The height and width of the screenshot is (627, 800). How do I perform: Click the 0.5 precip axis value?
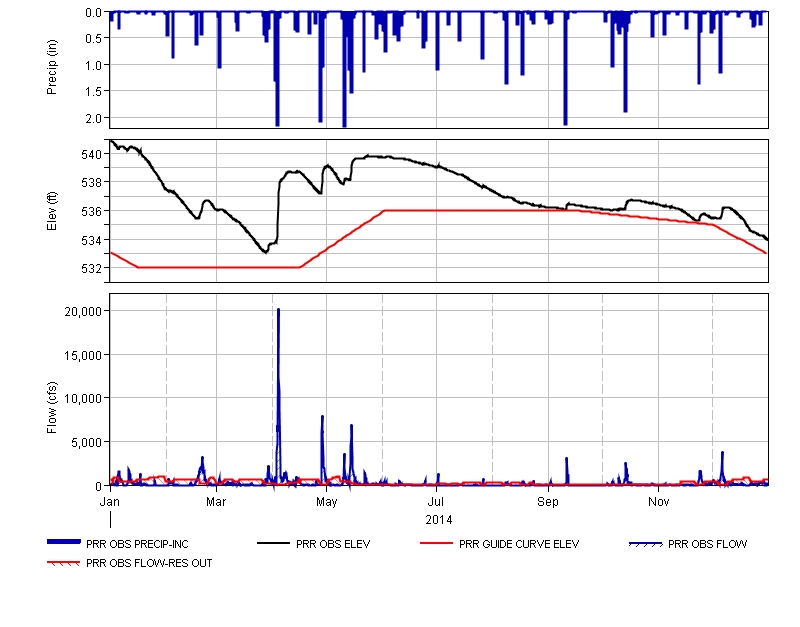94,38
